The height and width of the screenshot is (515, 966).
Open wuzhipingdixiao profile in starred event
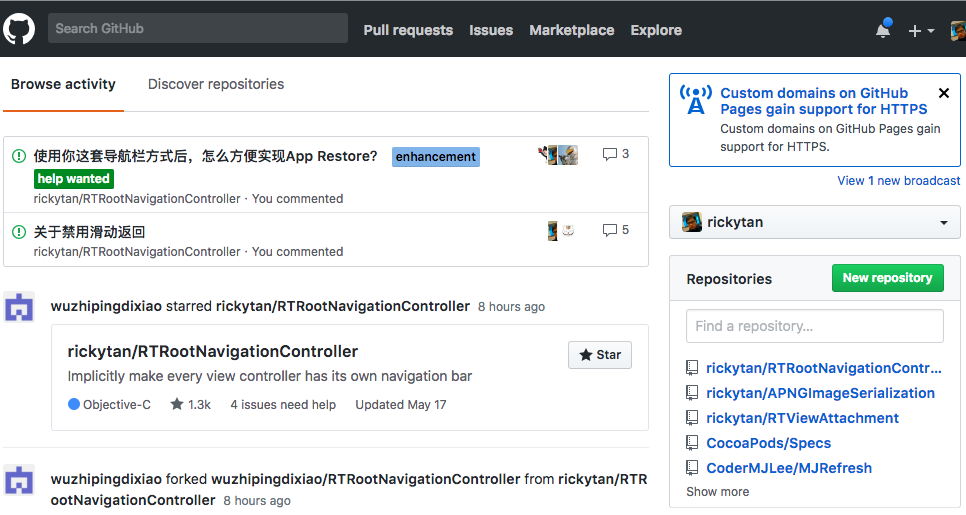point(106,306)
